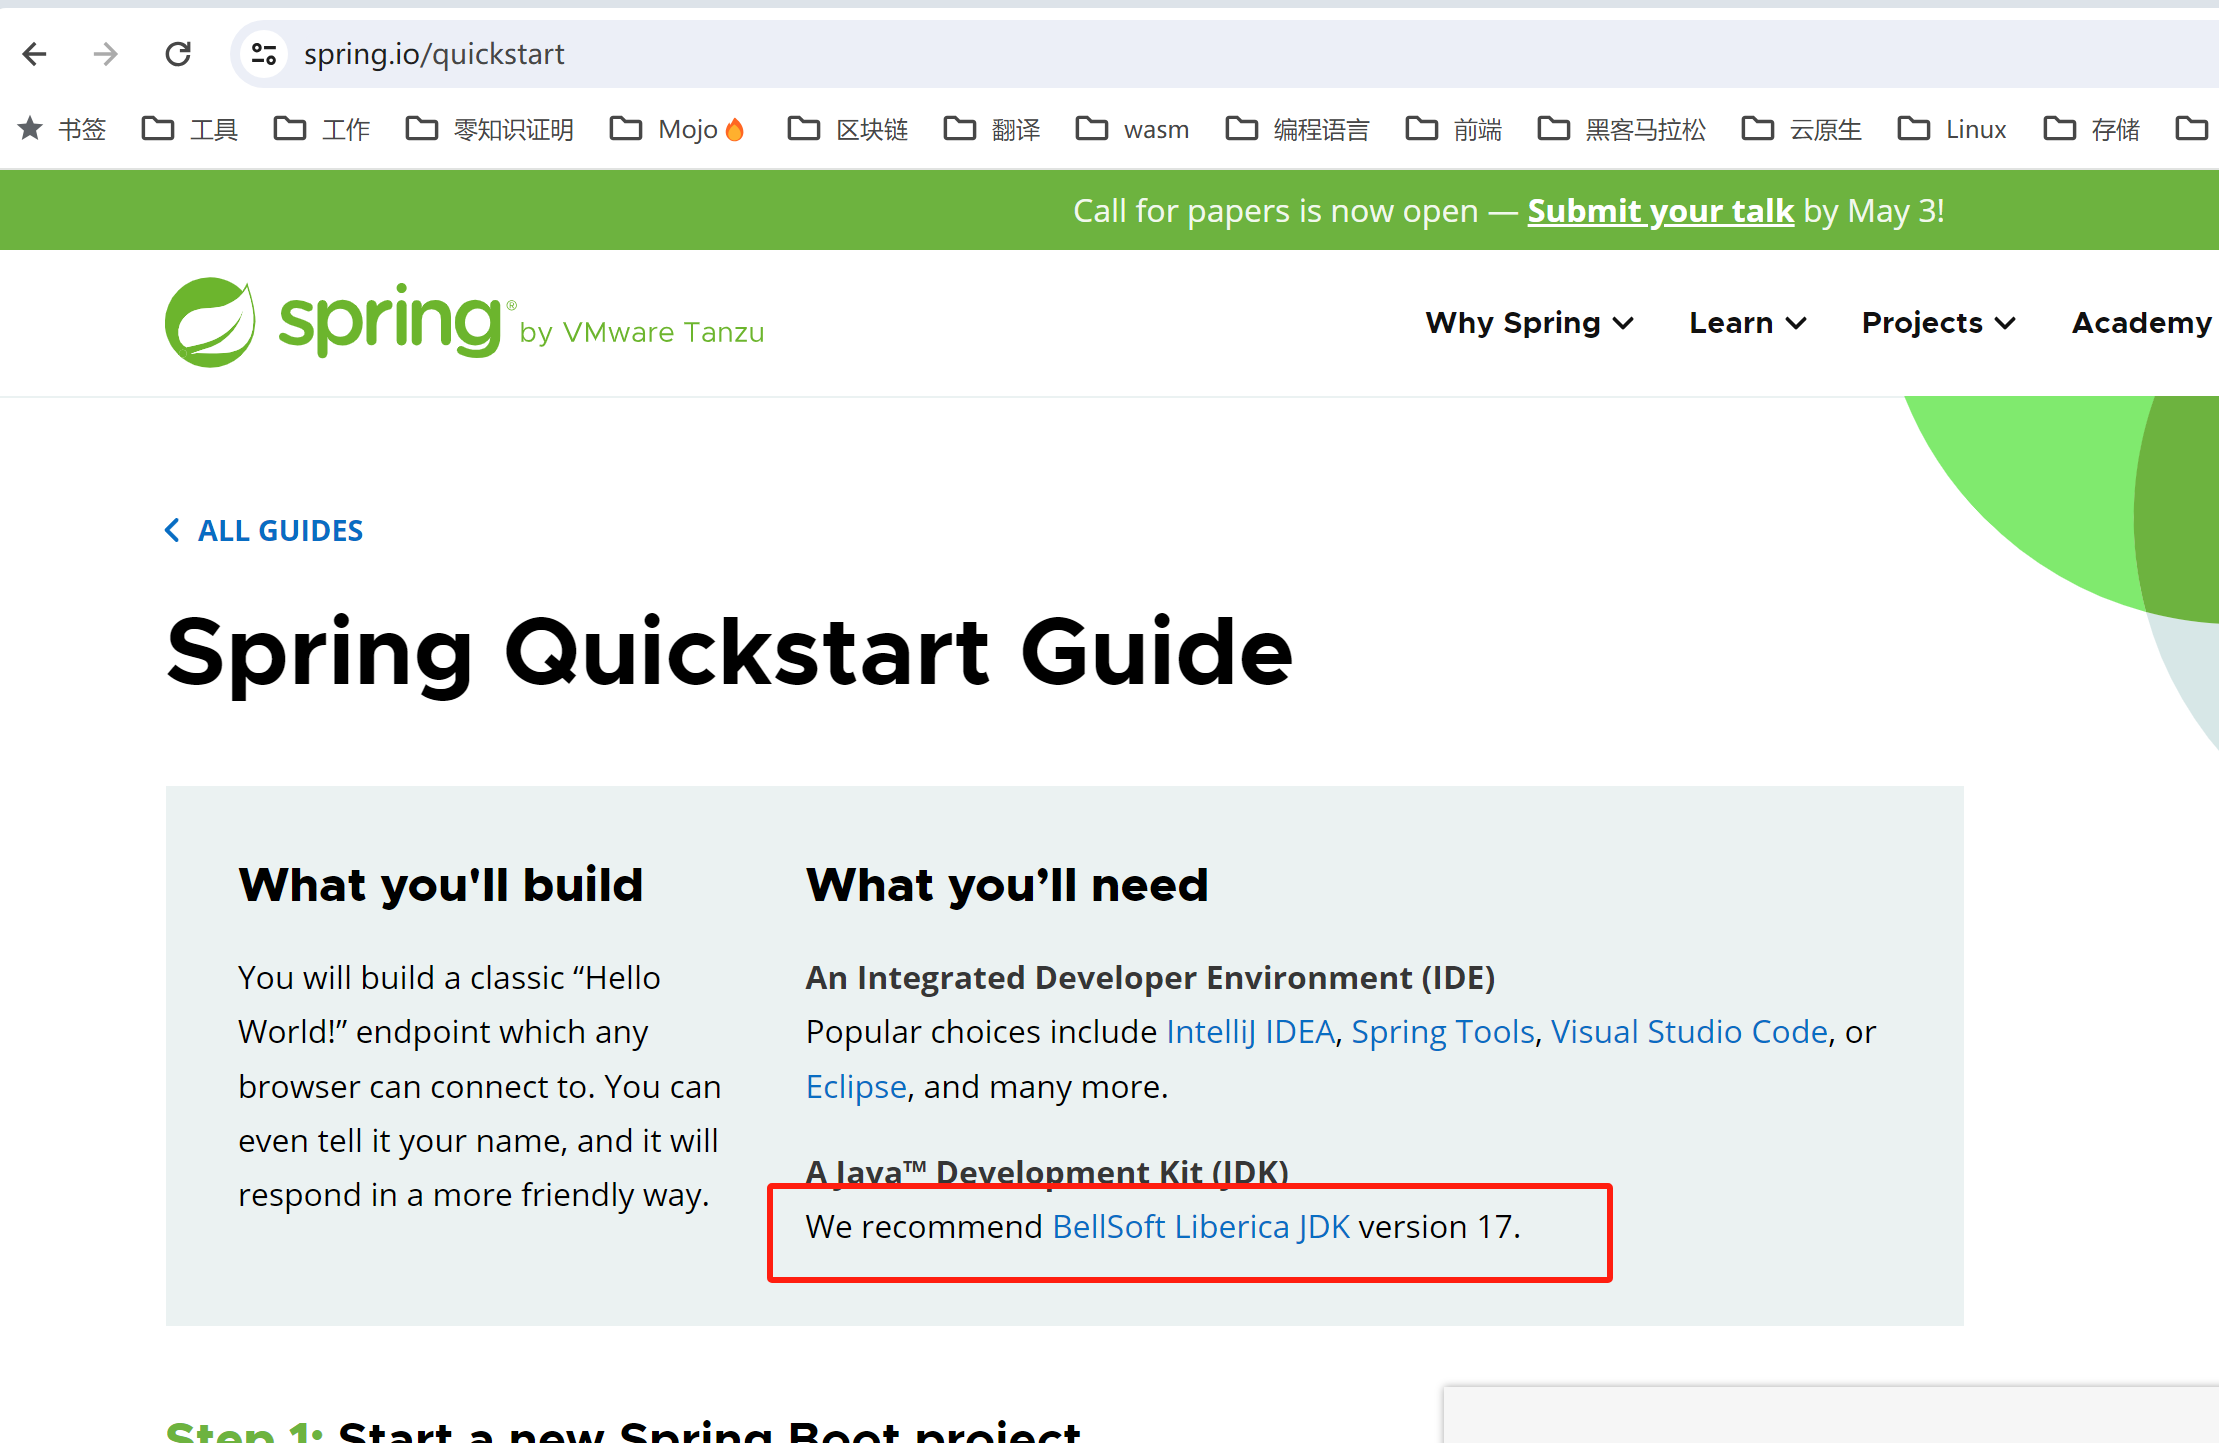Screen dimensions: 2219x1443
Task: Open the BellSoft Liberica JDK link
Action: [x=1200, y=1227]
